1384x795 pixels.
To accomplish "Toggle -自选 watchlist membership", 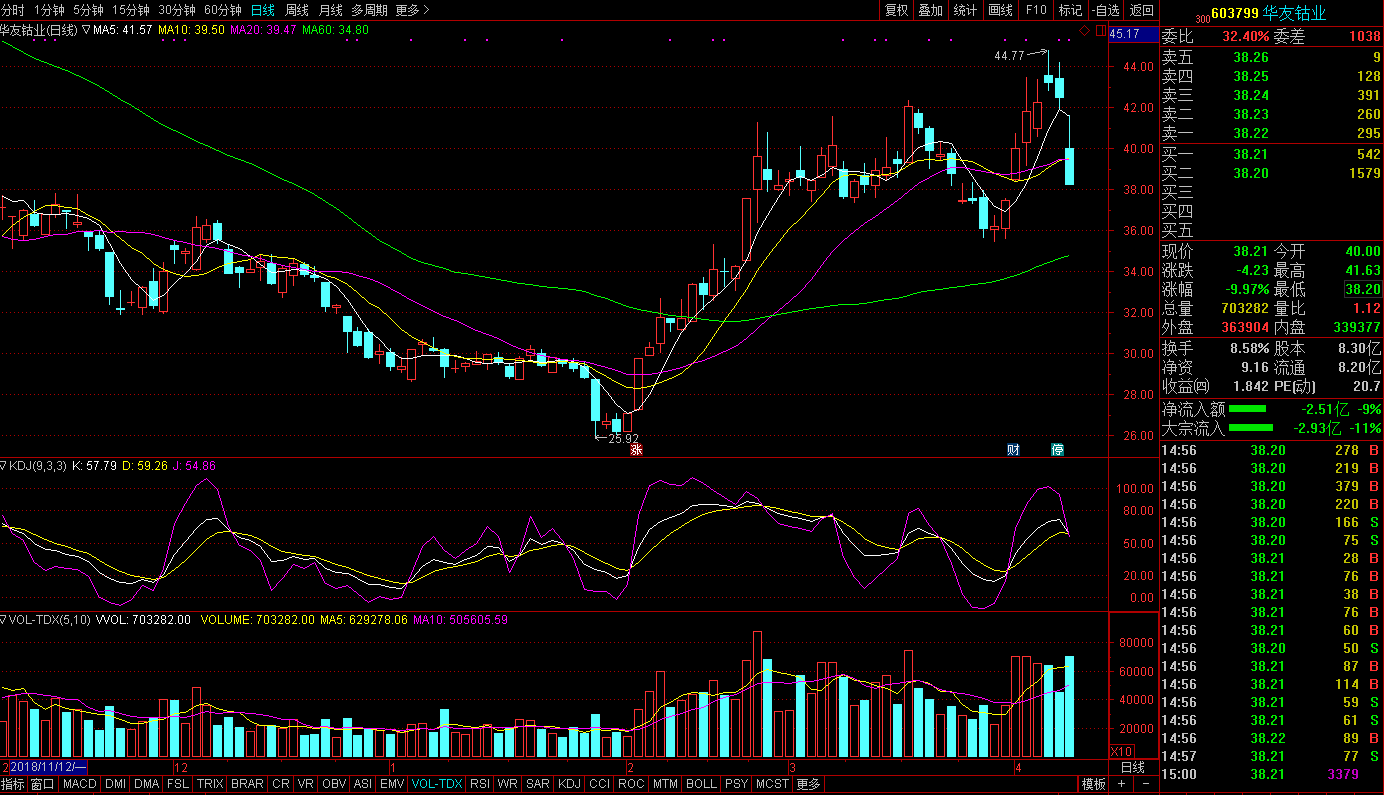I will point(1105,10).
